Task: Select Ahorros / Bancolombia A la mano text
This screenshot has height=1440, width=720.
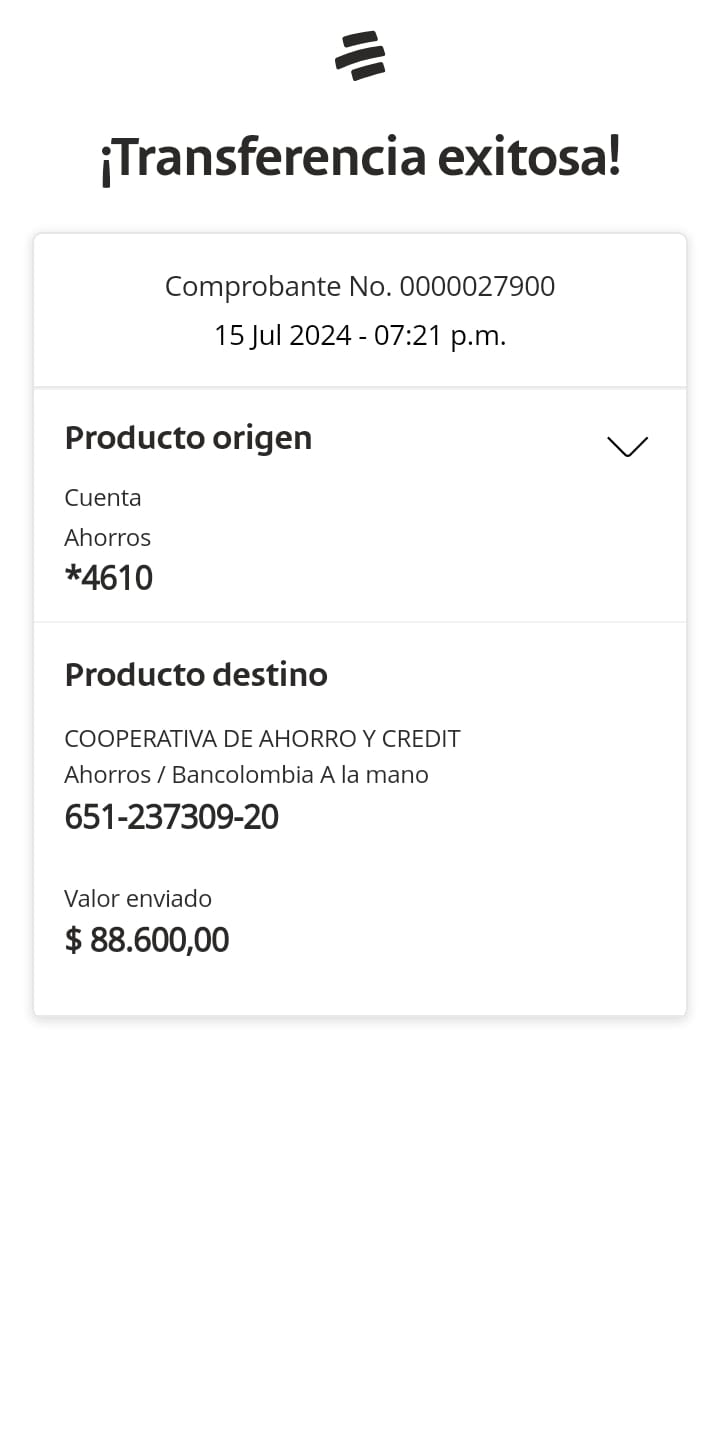Action: 246,775
